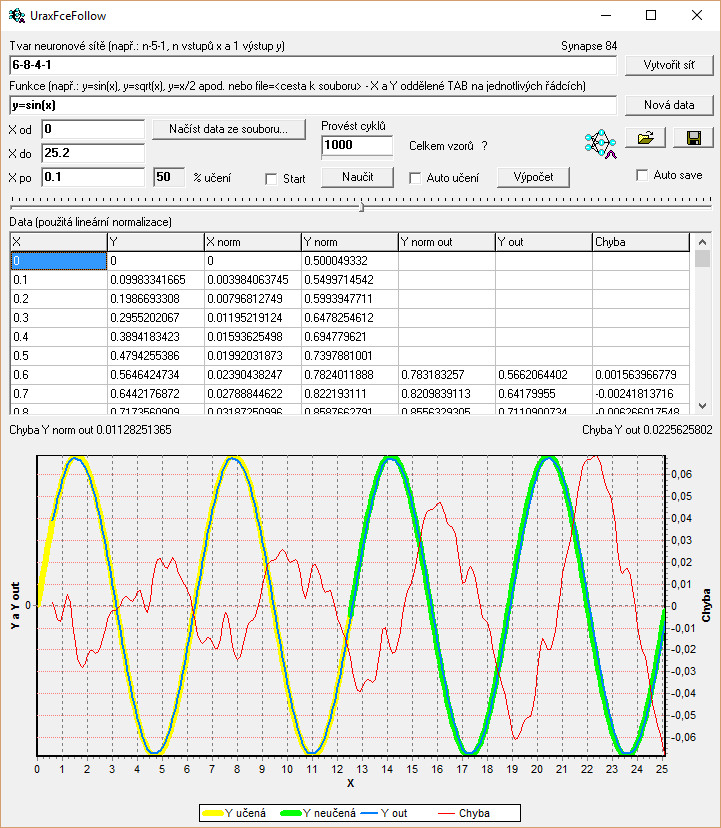Click the Y norm column header
The width and height of the screenshot is (721, 828).
(x=350, y=242)
